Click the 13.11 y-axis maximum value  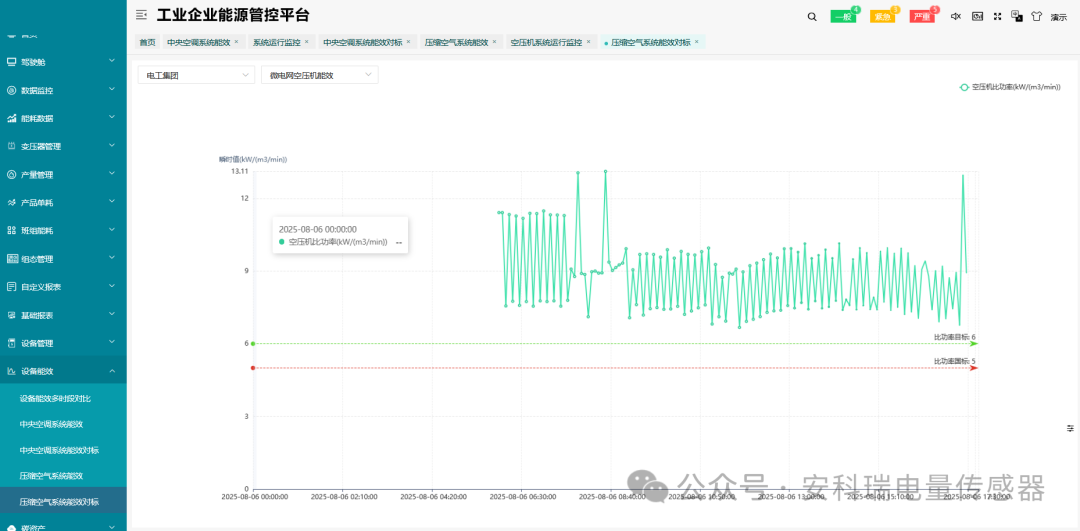[x=239, y=171]
